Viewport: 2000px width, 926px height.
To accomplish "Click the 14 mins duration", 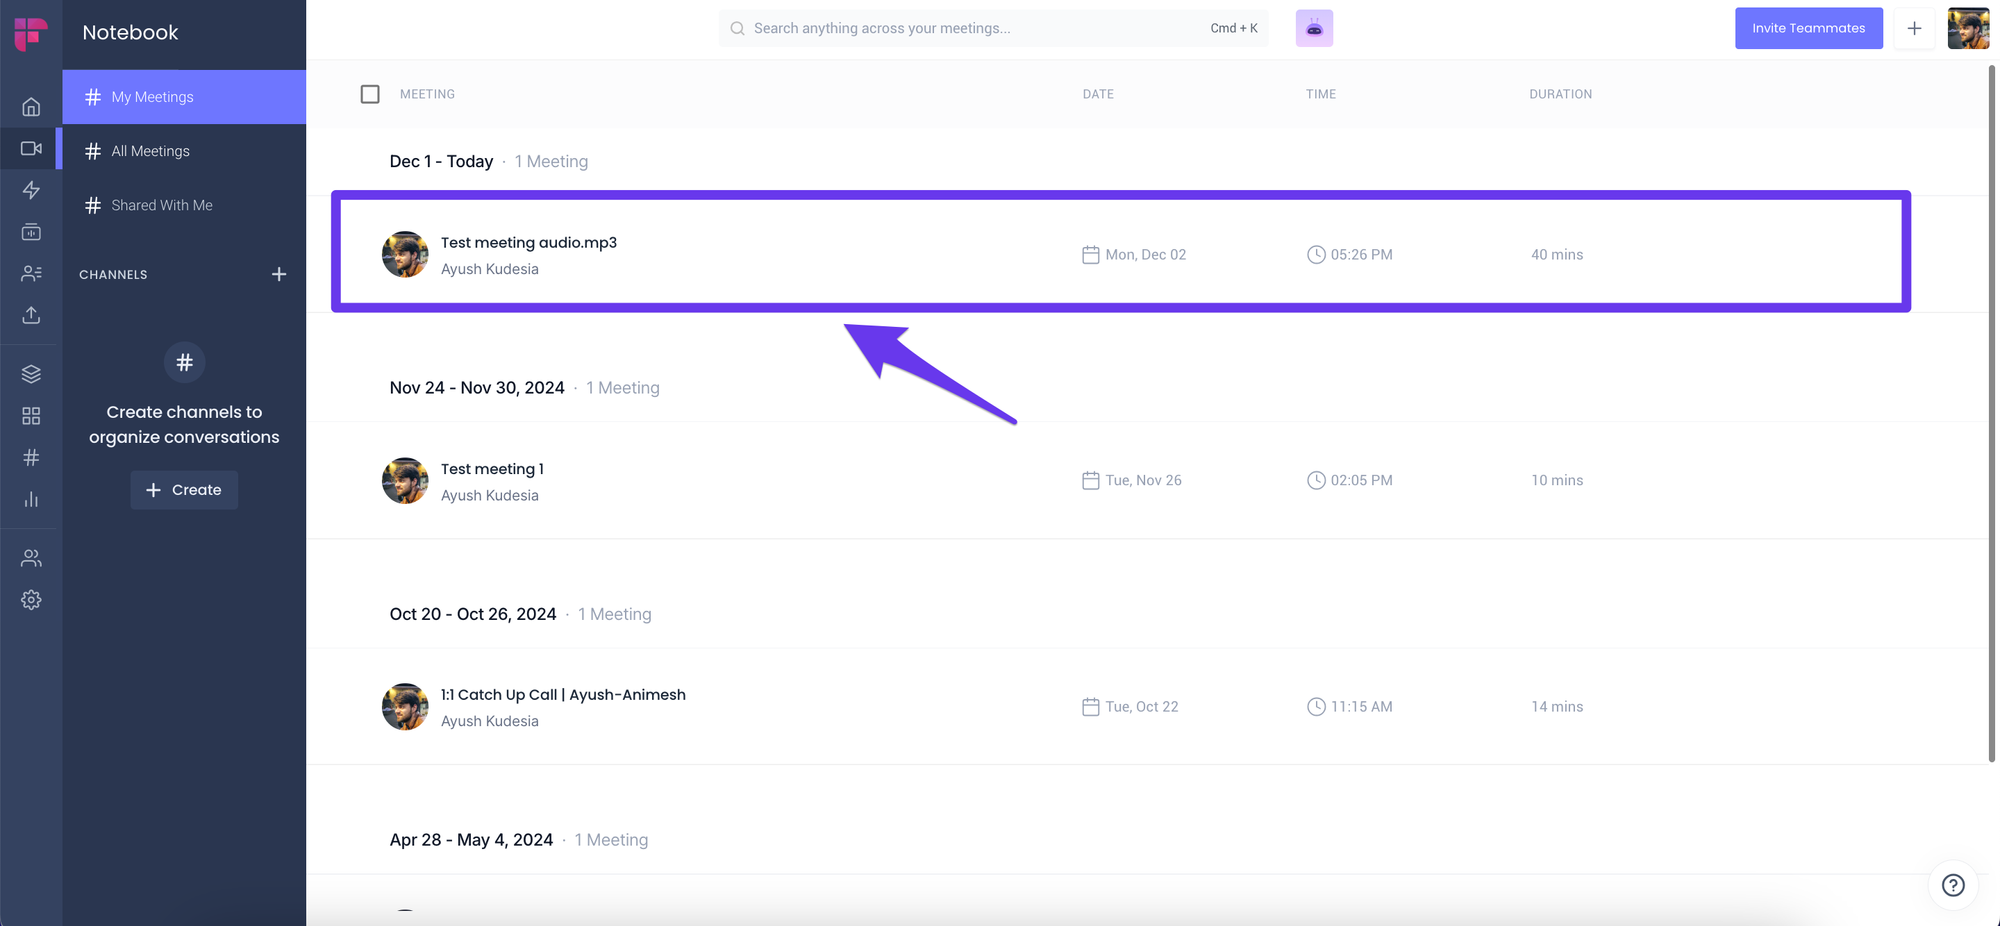I will click(1557, 707).
